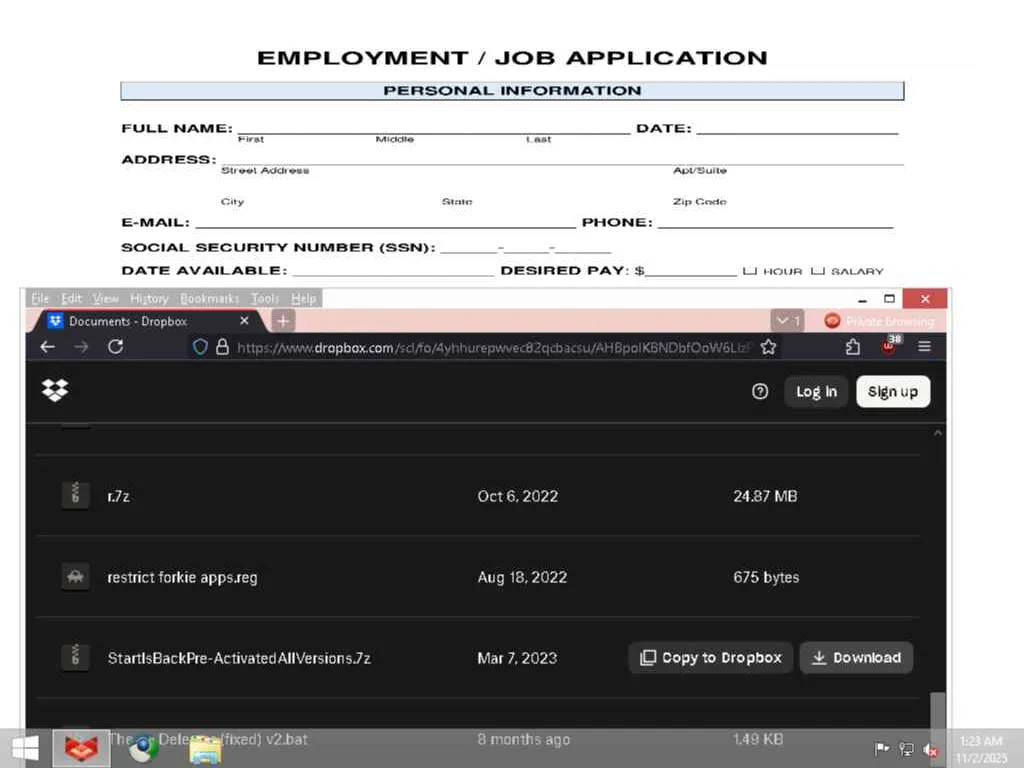Screen dimensions: 1024x768
Task: Click the Sign up button
Action: 893,391
